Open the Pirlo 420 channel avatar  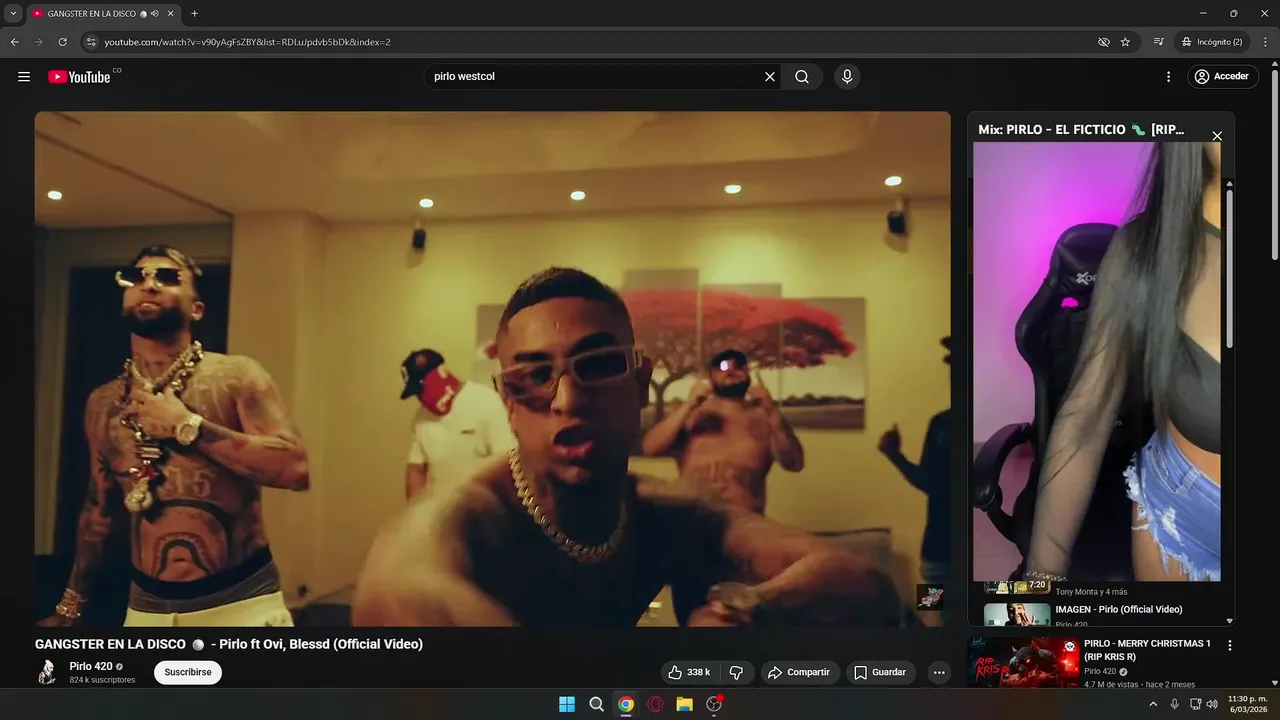pyautogui.click(x=47, y=673)
